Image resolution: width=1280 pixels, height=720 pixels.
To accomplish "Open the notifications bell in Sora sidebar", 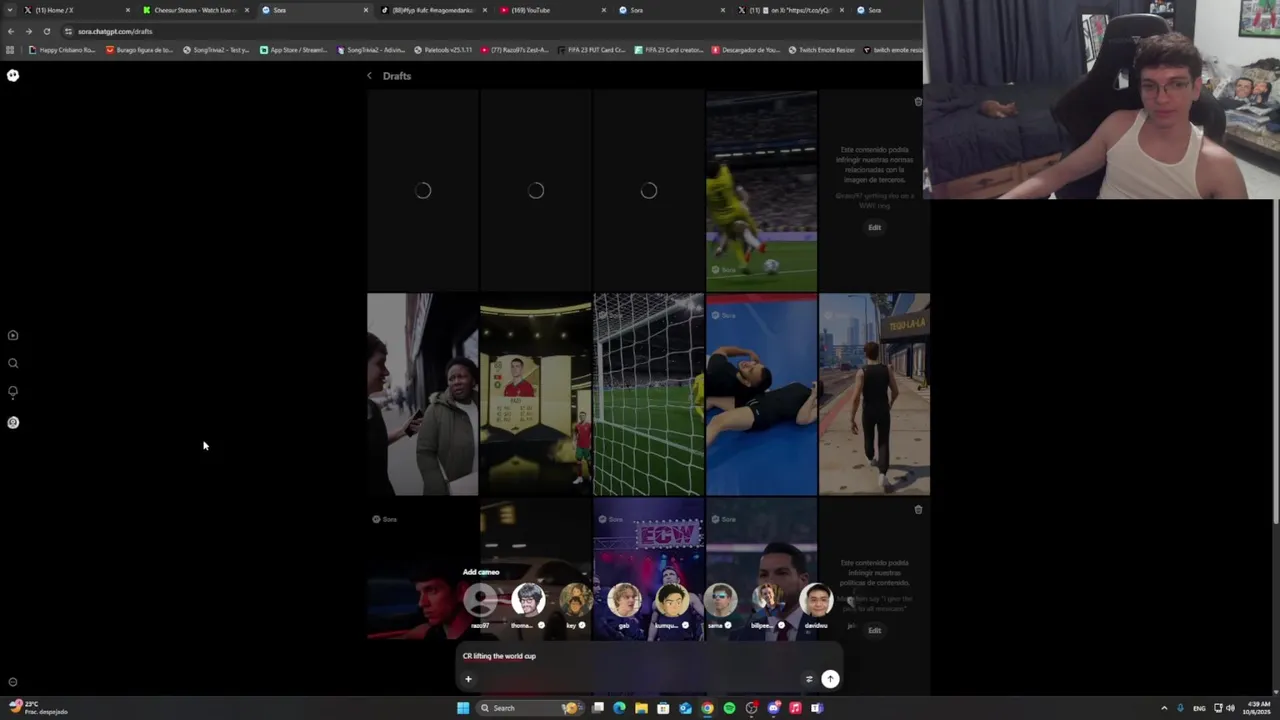I will pyautogui.click(x=13, y=392).
